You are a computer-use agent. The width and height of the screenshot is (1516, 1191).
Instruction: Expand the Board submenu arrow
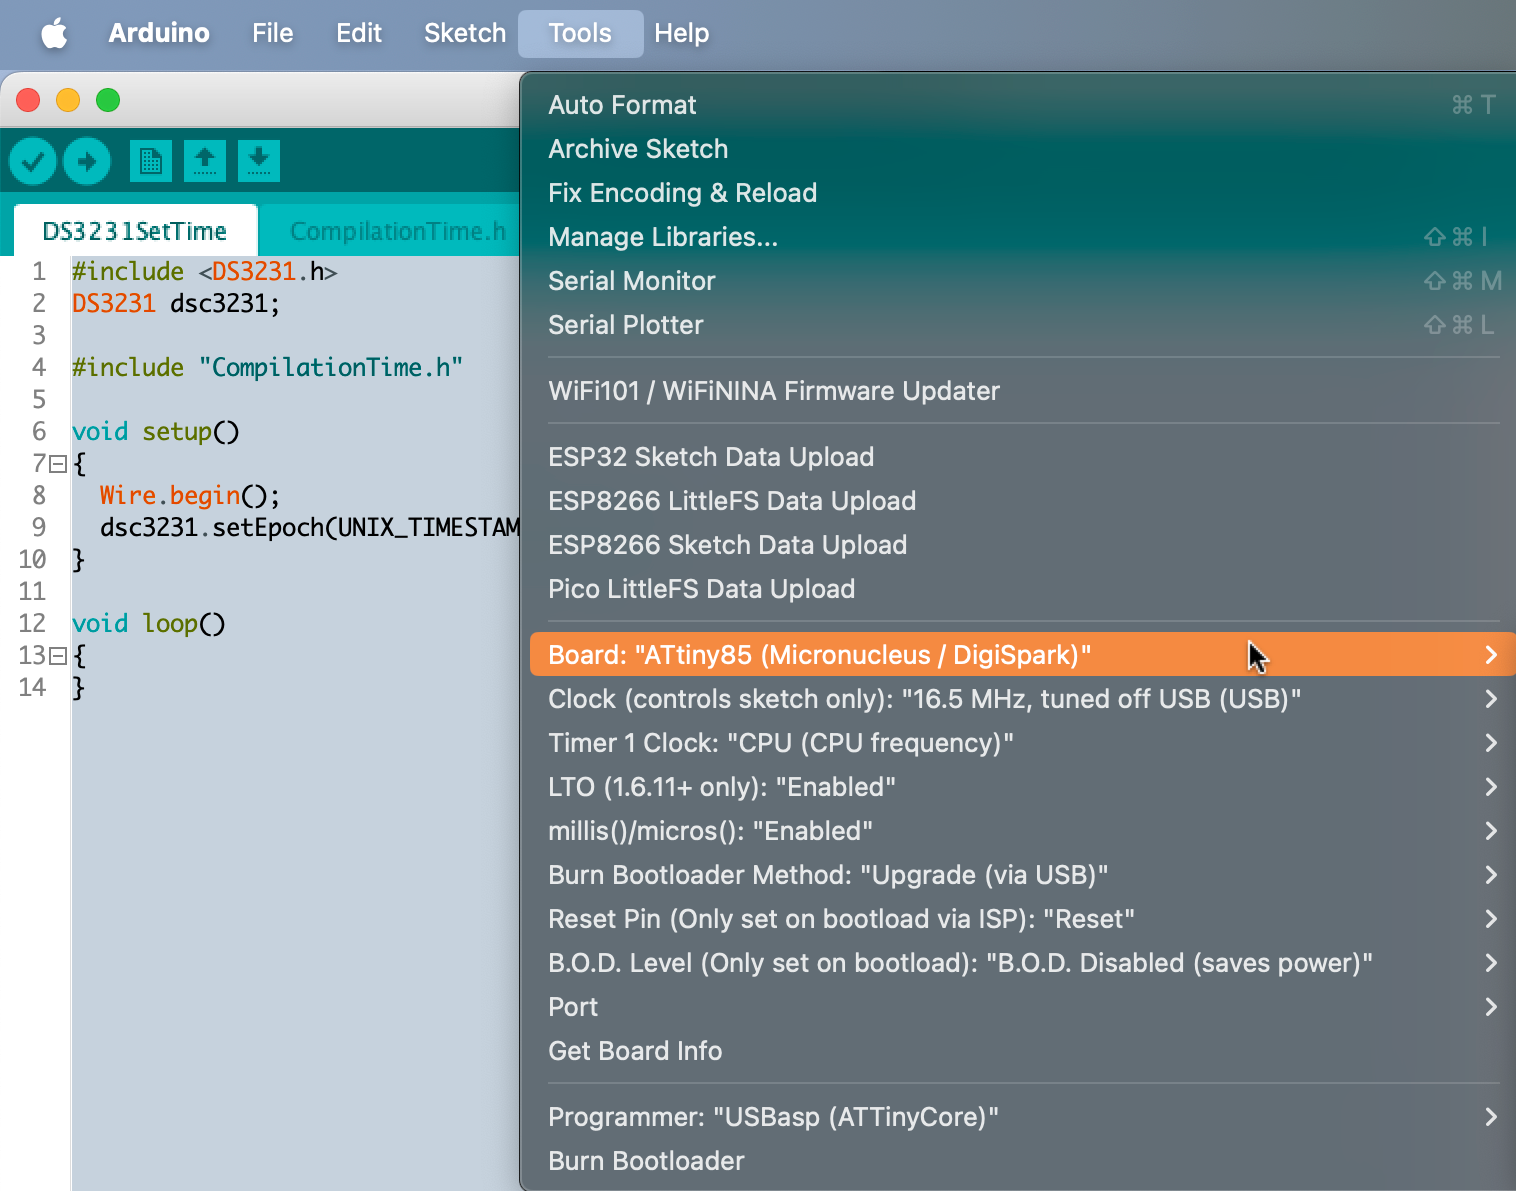click(x=1491, y=655)
